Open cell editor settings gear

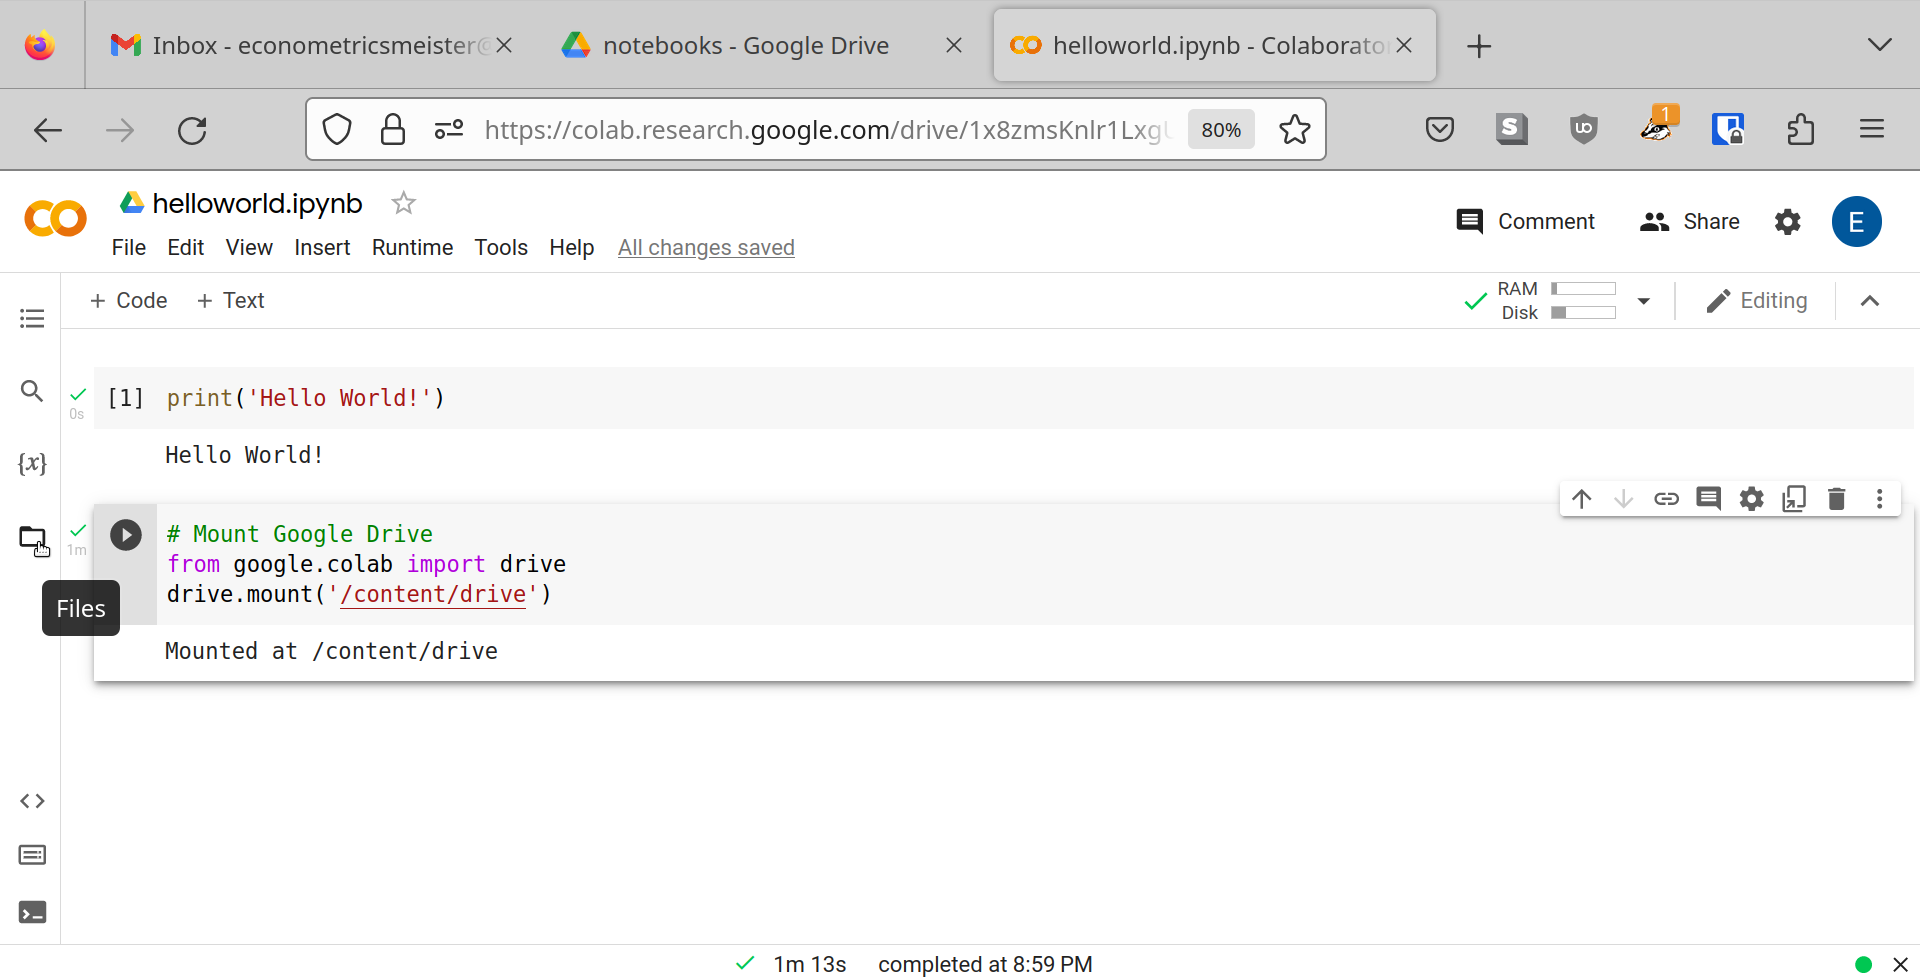click(1751, 498)
